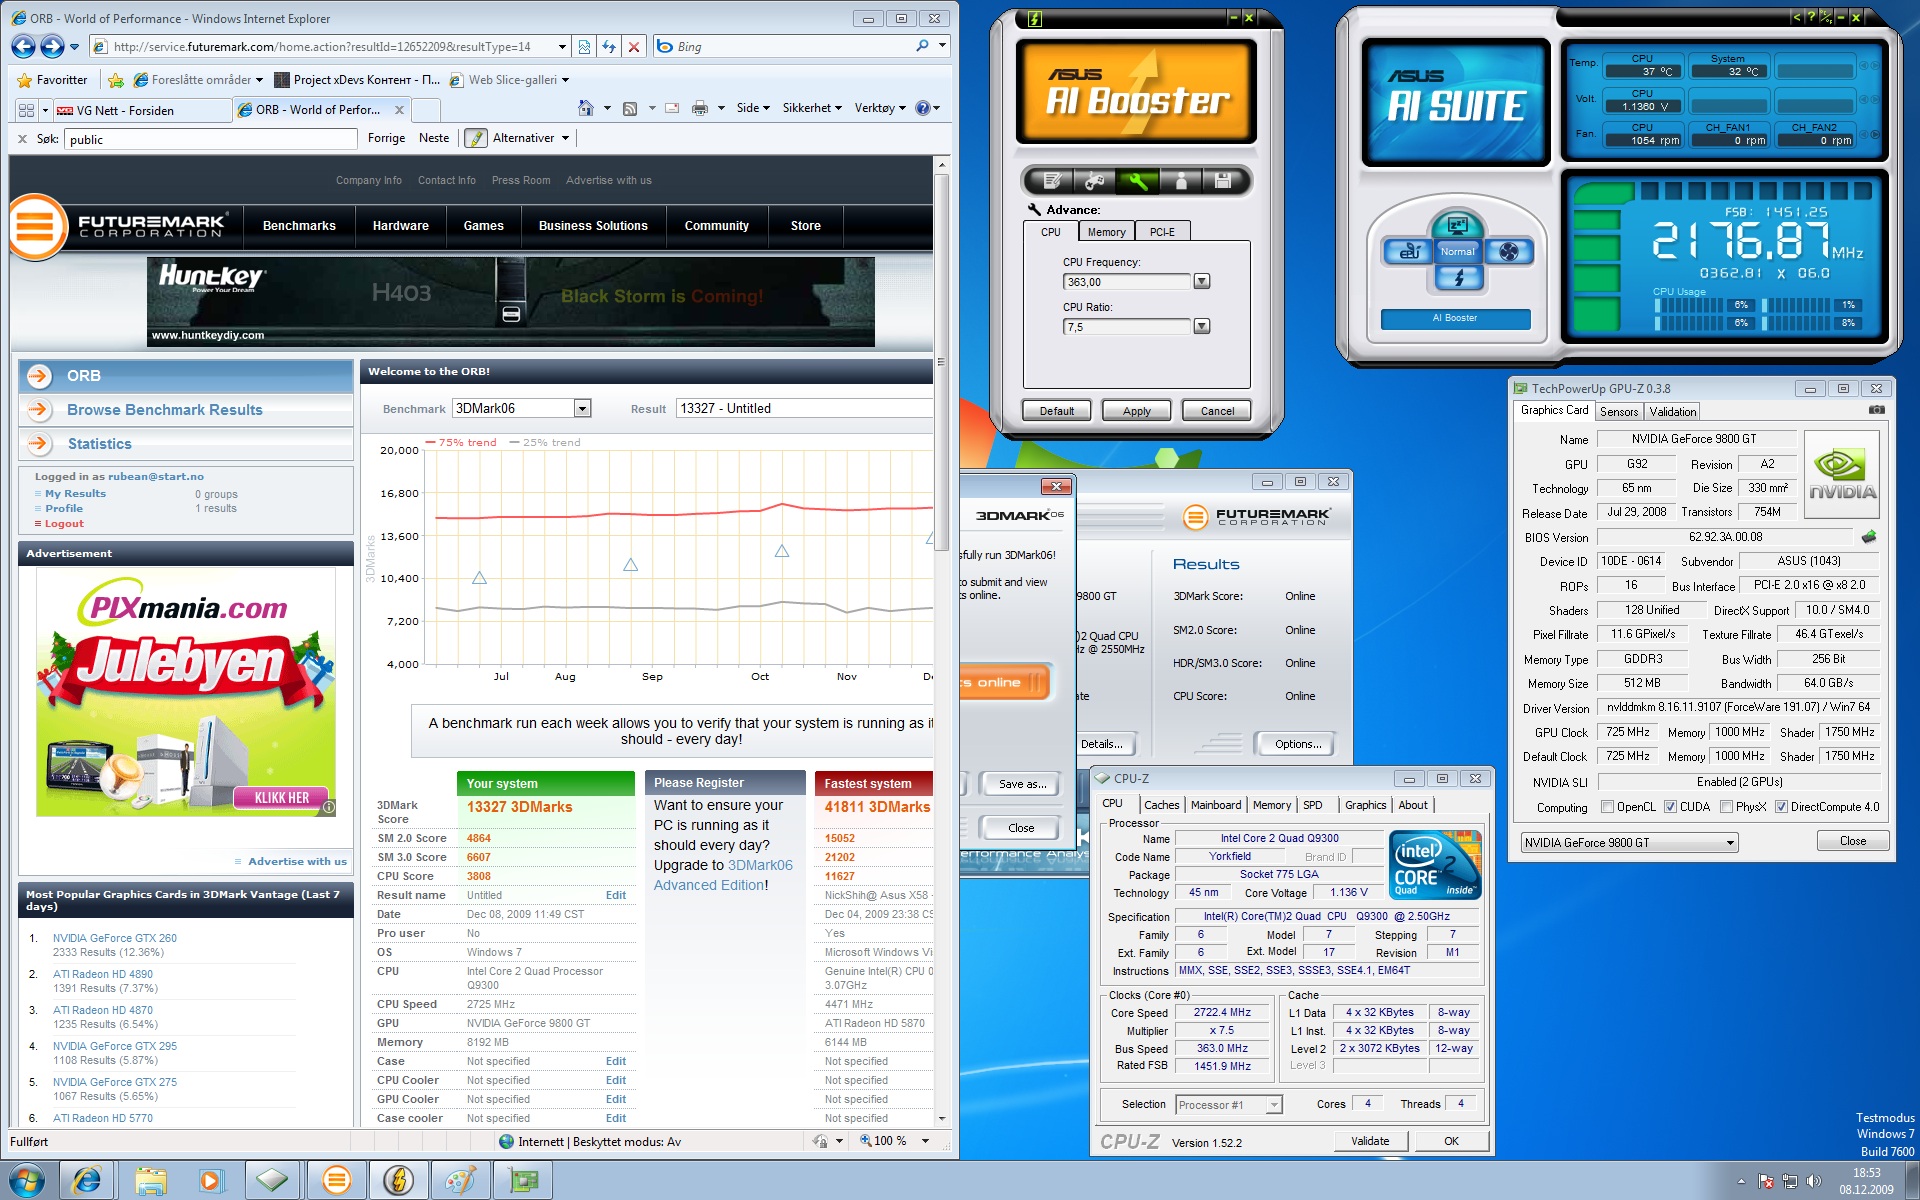Add page to the favorites bar

(x=116, y=80)
